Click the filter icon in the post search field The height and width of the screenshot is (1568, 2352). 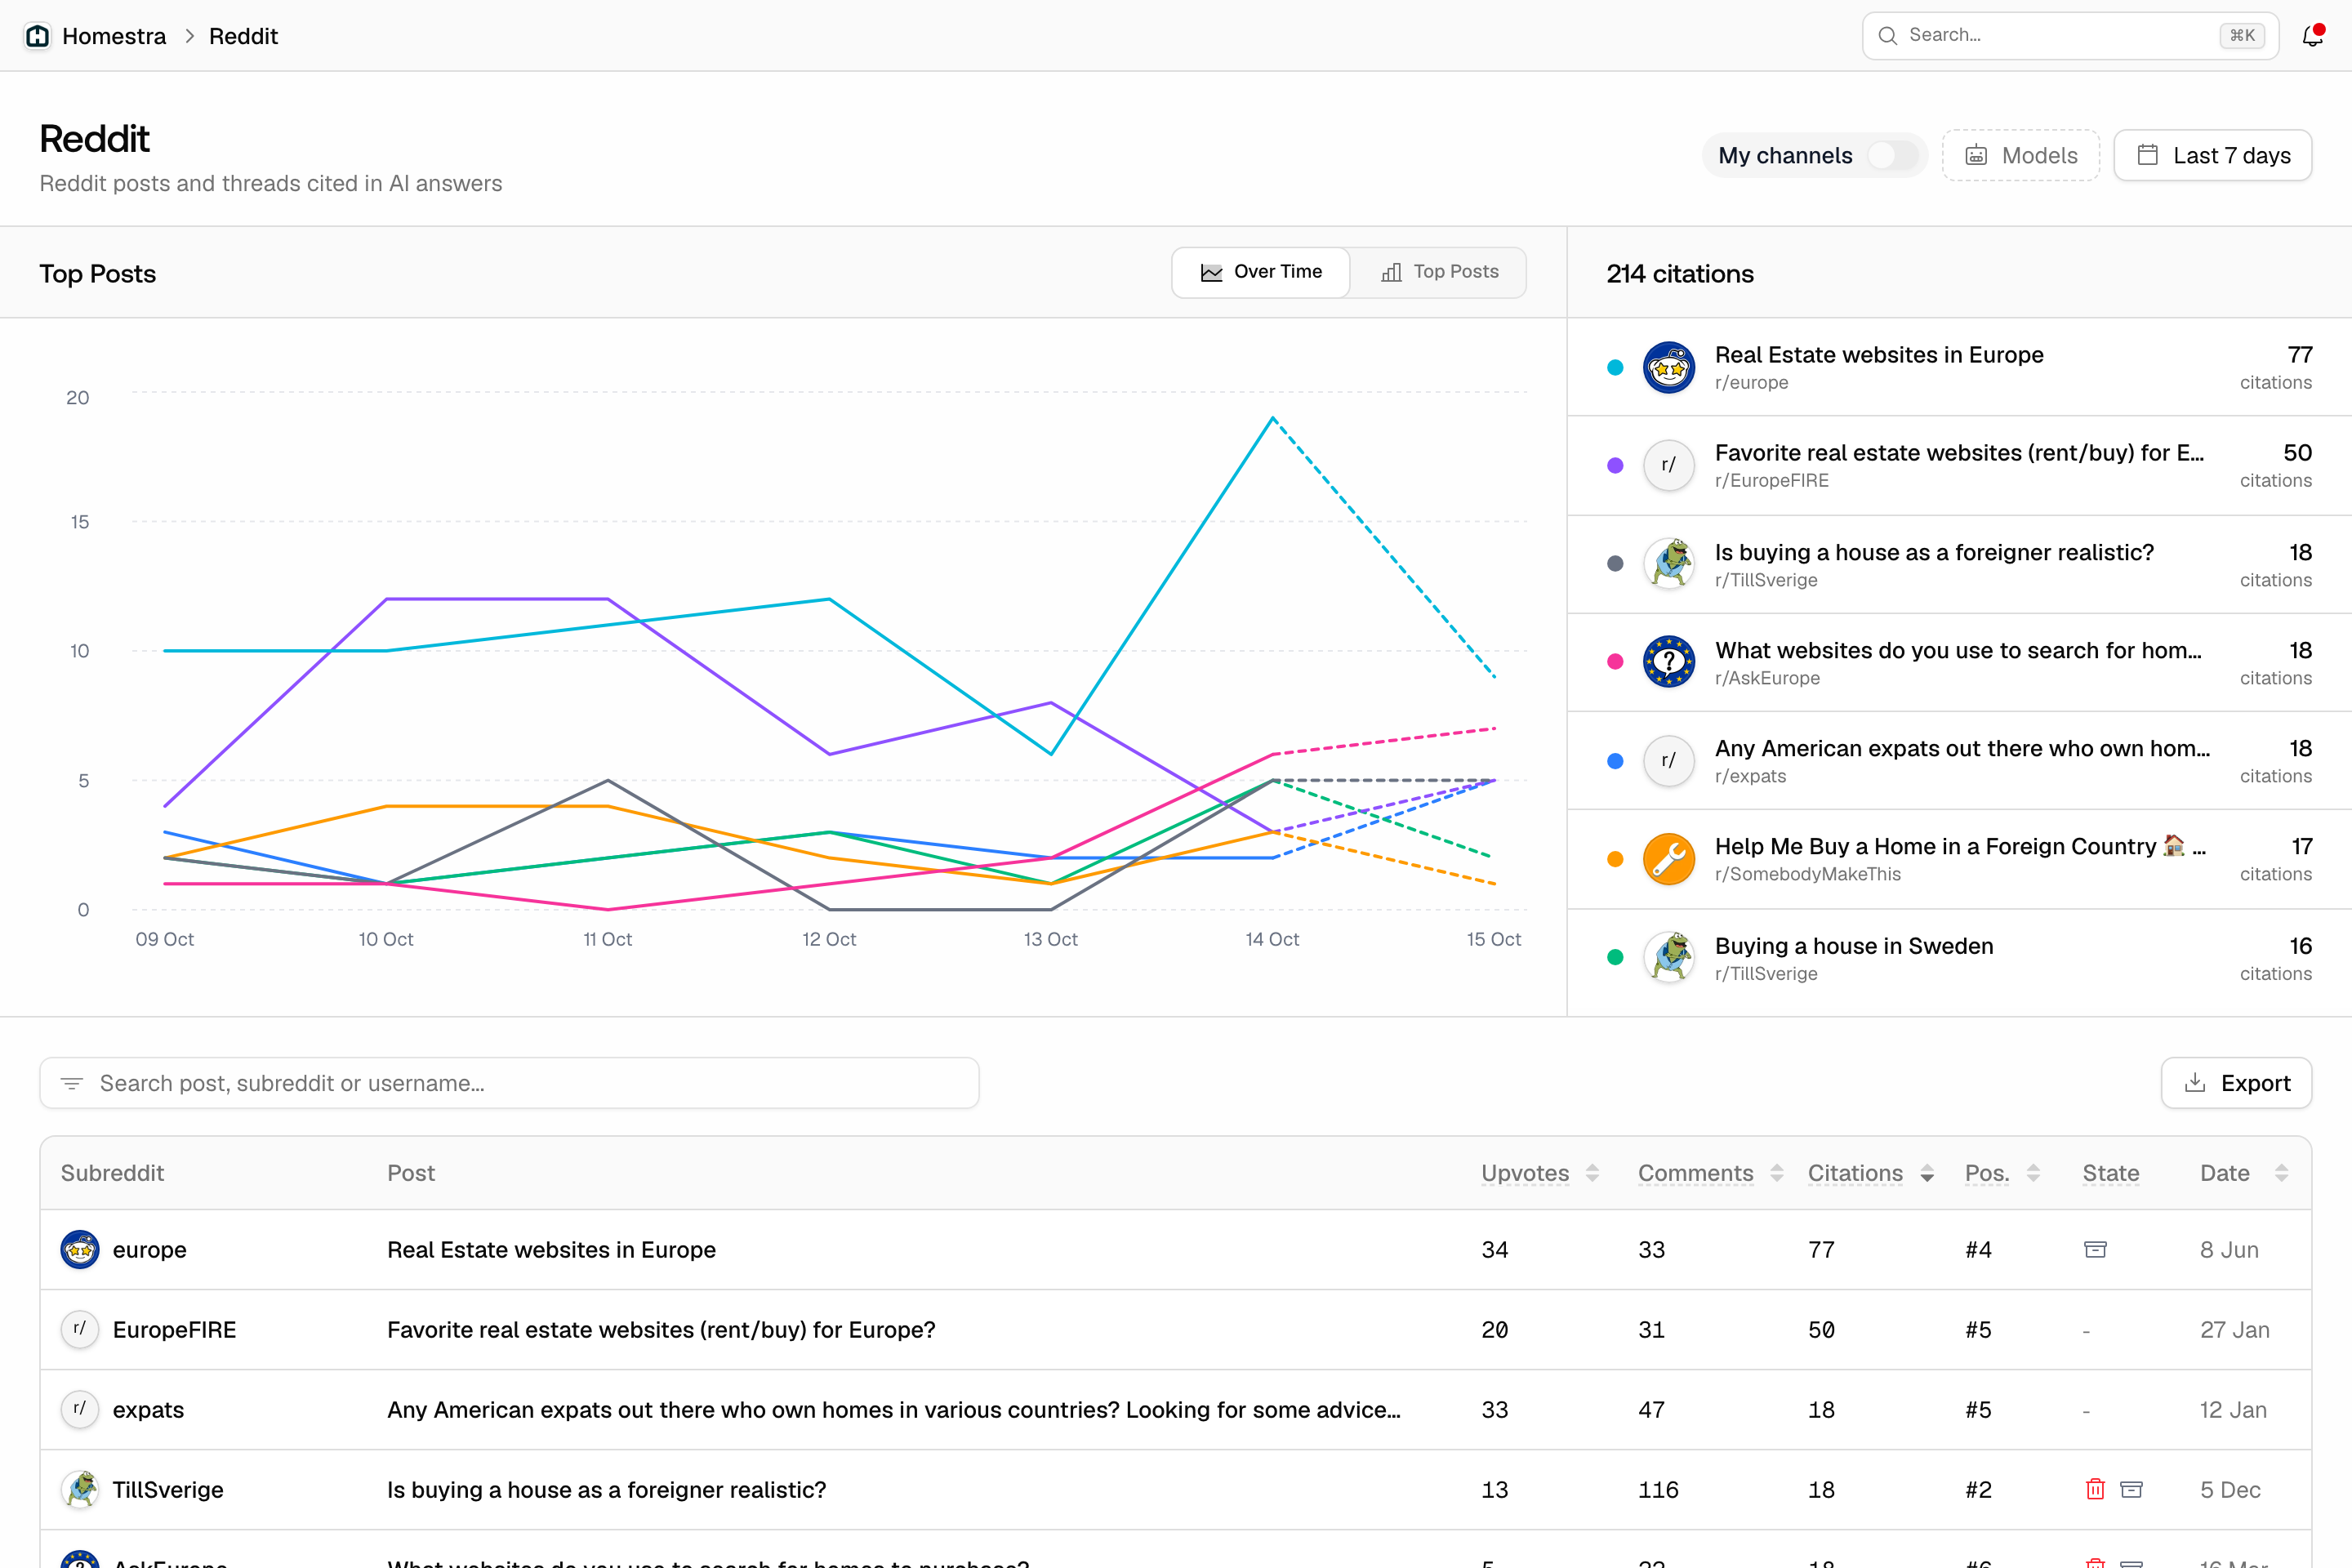coord(72,1083)
